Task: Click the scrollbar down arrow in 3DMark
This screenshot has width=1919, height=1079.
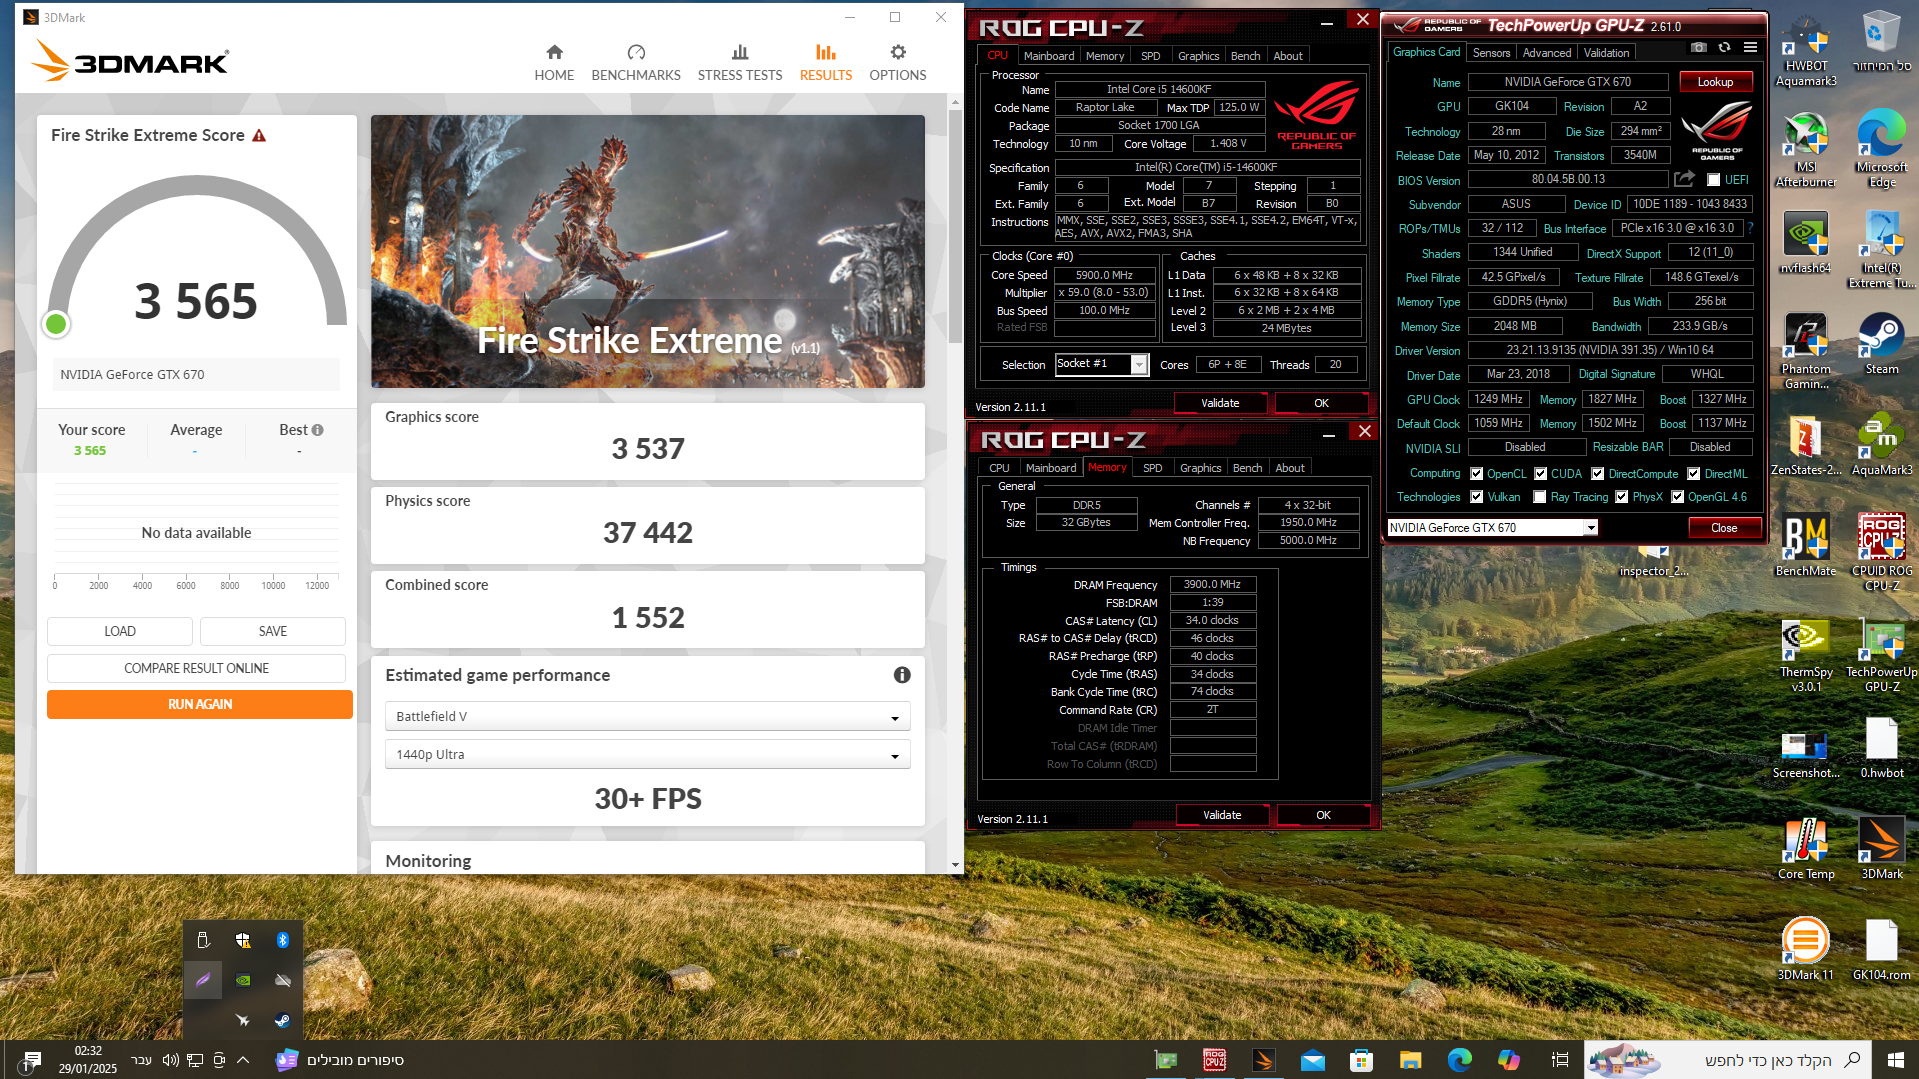Action: tap(955, 865)
